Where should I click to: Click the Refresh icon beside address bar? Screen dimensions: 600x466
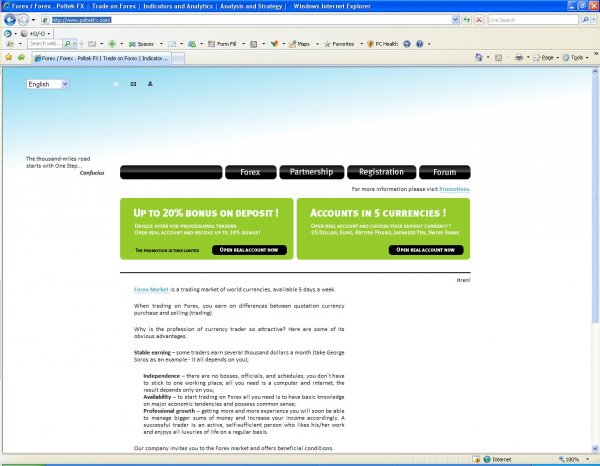click(466, 20)
